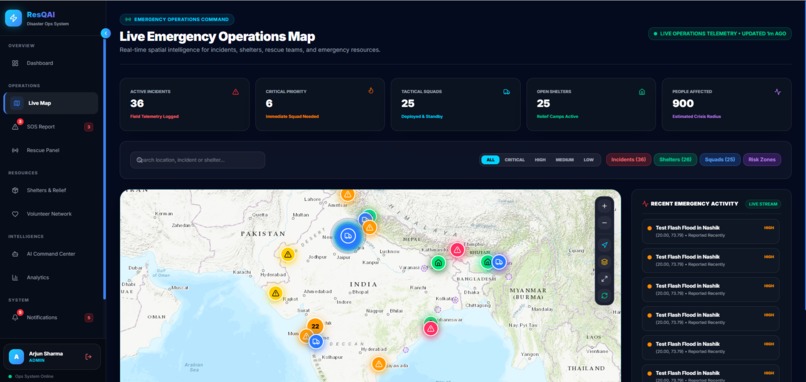This screenshot has height=382, width=806.
Task: Click the large blue squad cluster near Jaipur
Action: (x=347, y=236)
